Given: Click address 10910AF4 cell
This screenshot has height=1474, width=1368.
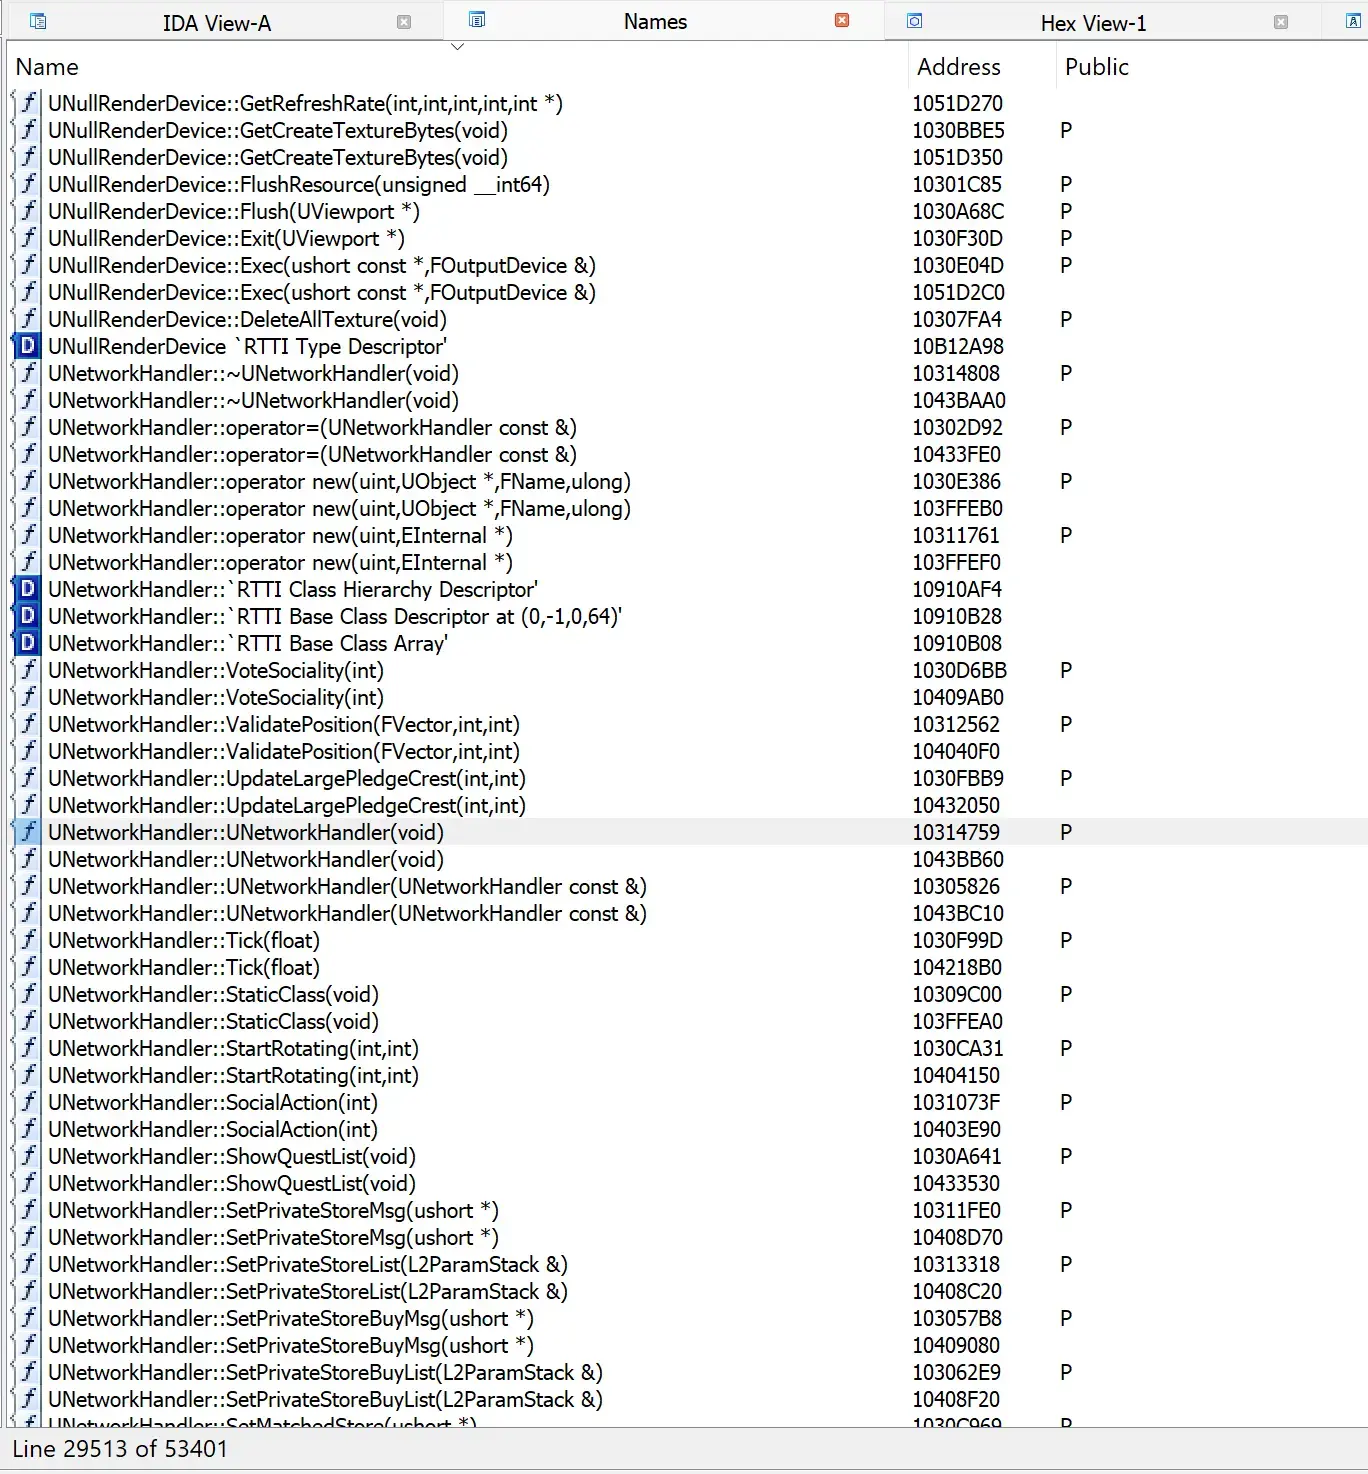Looking at the screenshot, I should click(x=957, y=589).
